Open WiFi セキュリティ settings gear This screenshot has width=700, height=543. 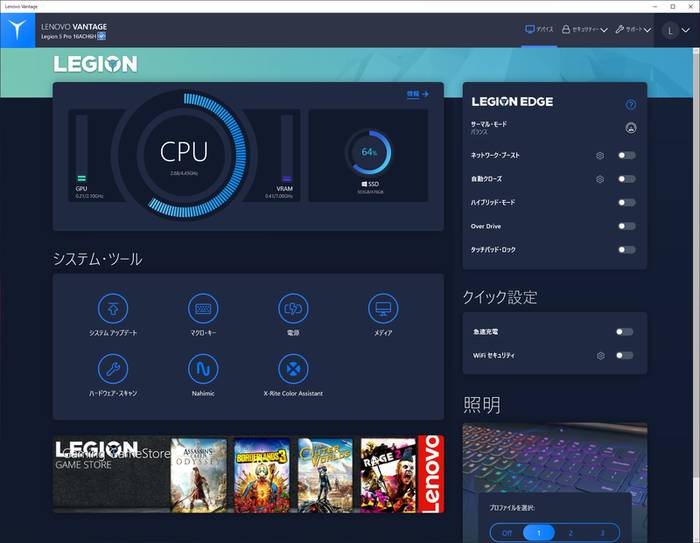coord(601,355)
